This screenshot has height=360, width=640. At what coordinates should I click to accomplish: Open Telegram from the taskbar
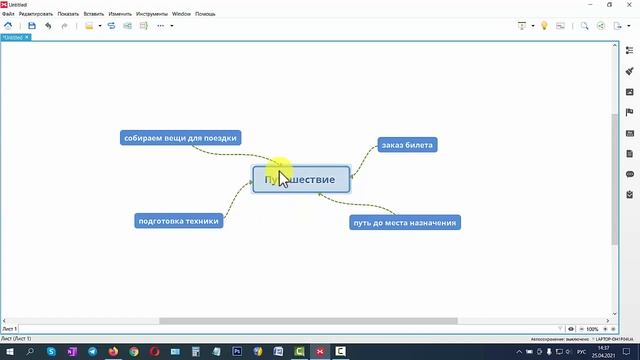pos(93,351)
